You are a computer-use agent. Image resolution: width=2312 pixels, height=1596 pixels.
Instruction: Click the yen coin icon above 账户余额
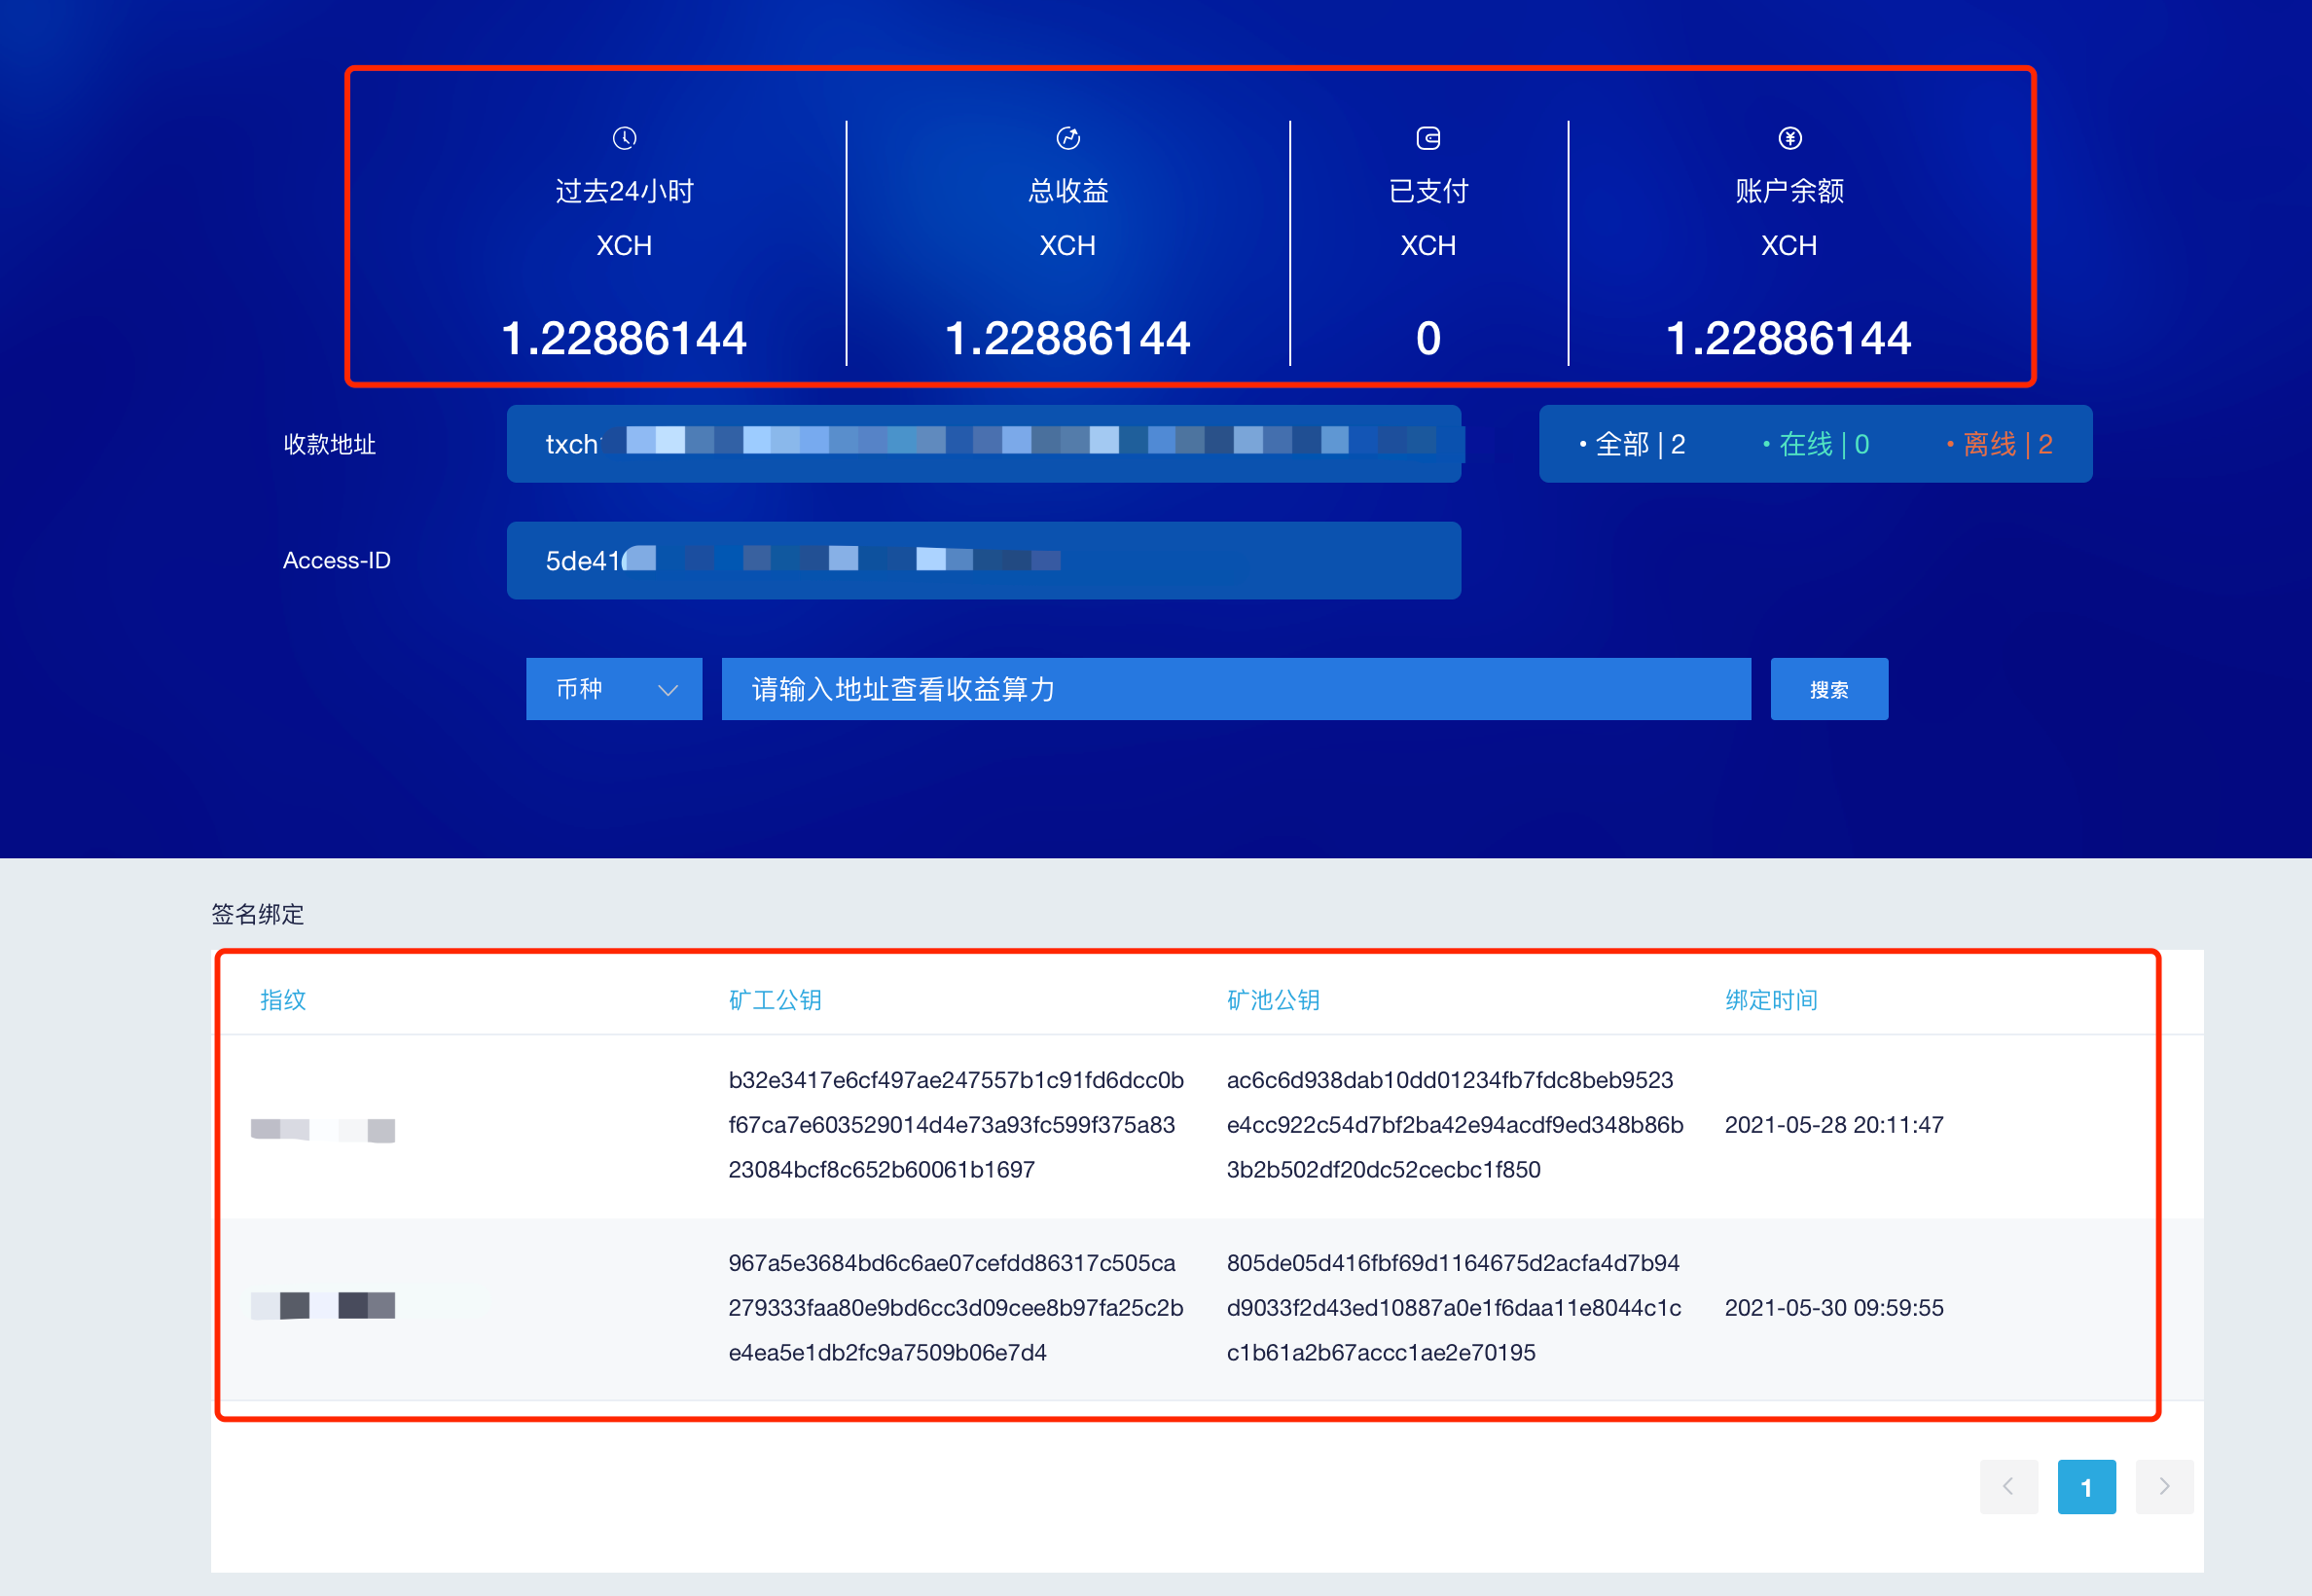click(x=1789, y=138)
